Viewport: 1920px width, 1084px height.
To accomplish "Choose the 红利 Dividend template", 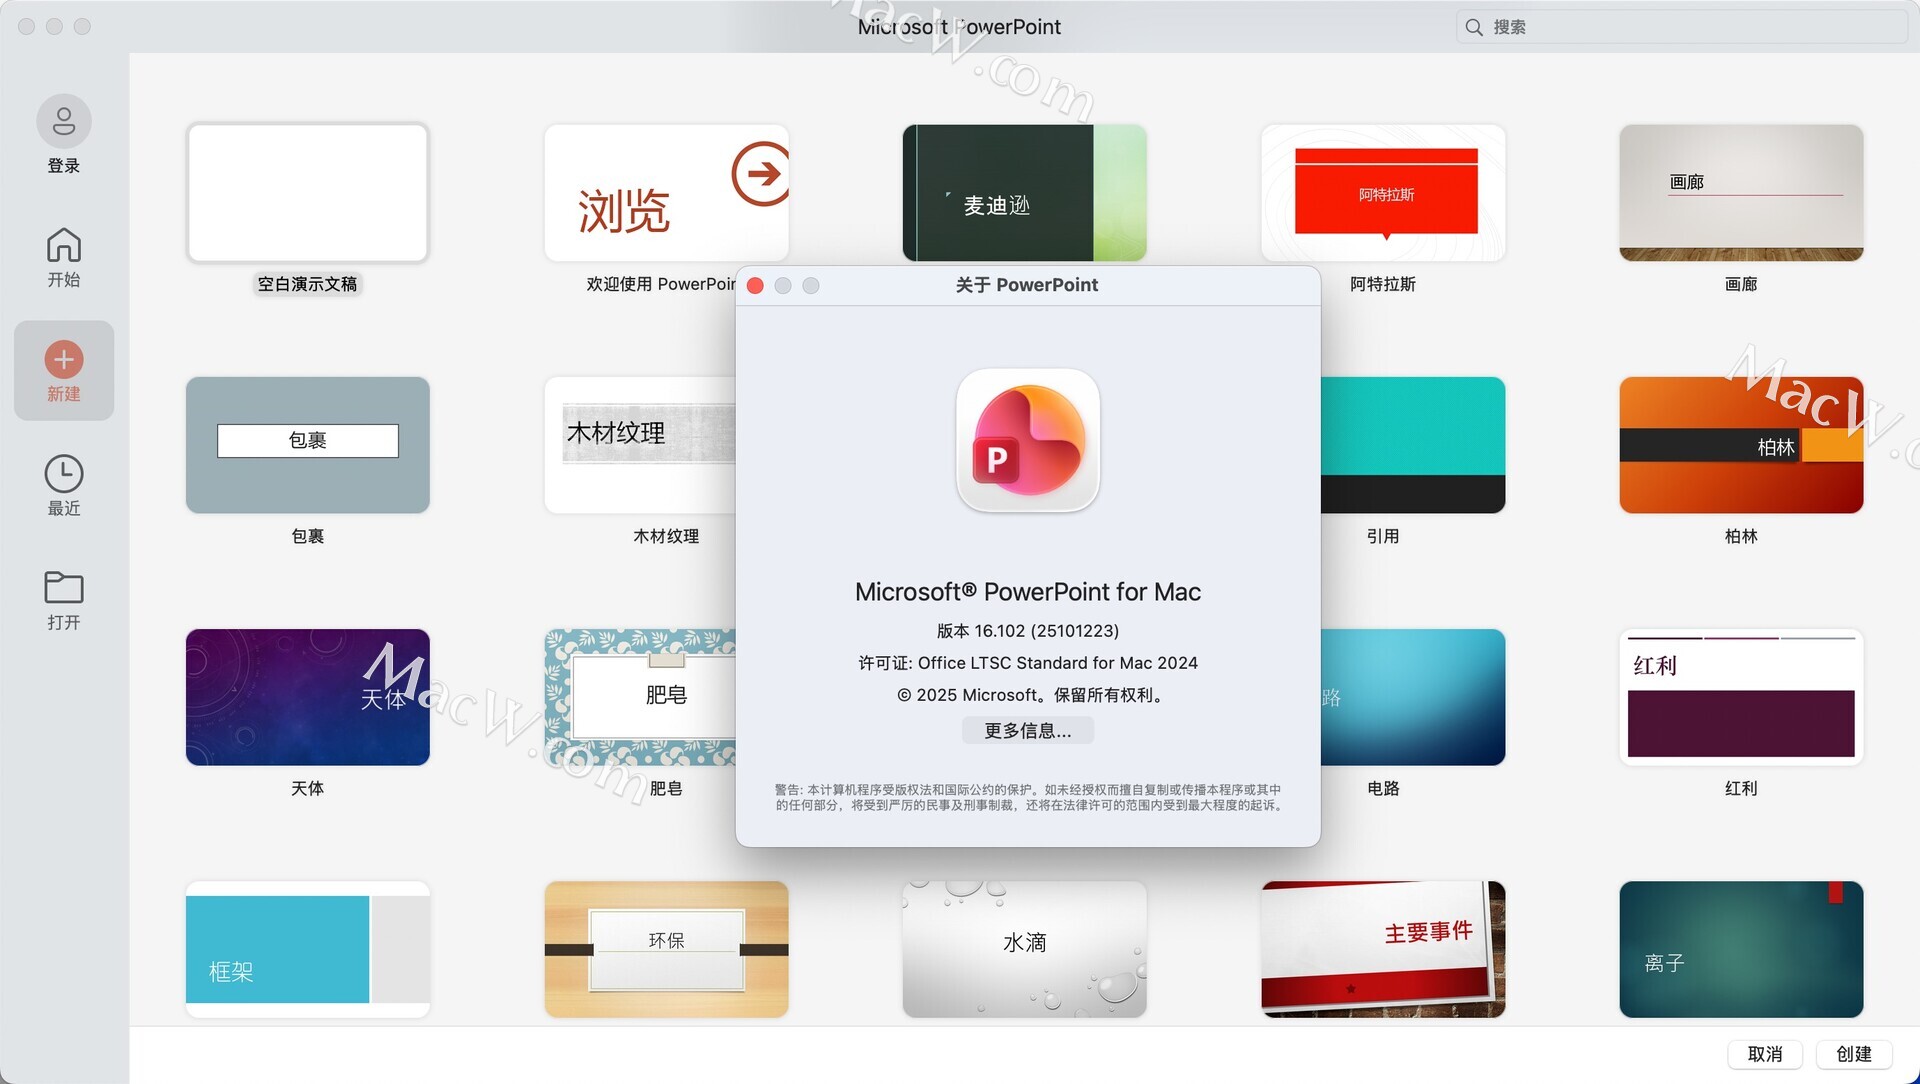I will click(1741, 697).
